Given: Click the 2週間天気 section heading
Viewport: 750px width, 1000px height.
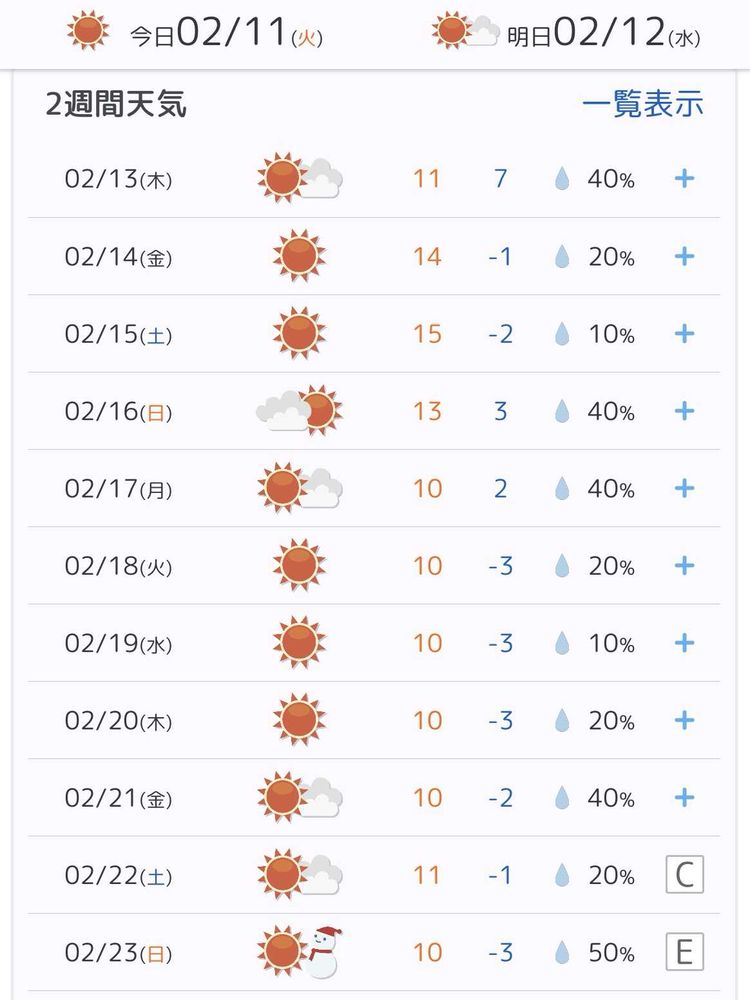Looking at the screenshot, I should pyautogui.click(x=116, y=104).
